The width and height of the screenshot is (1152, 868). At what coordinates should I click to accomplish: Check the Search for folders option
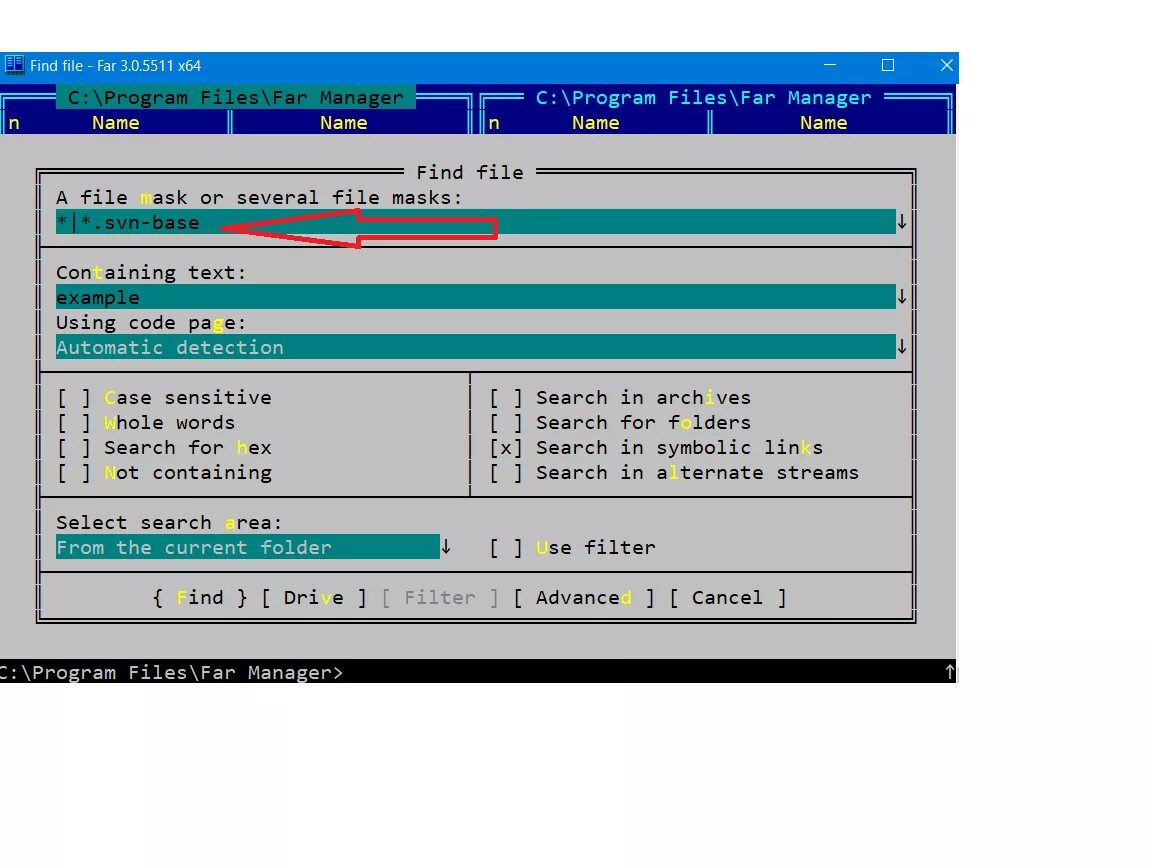[x=506, y=423]
